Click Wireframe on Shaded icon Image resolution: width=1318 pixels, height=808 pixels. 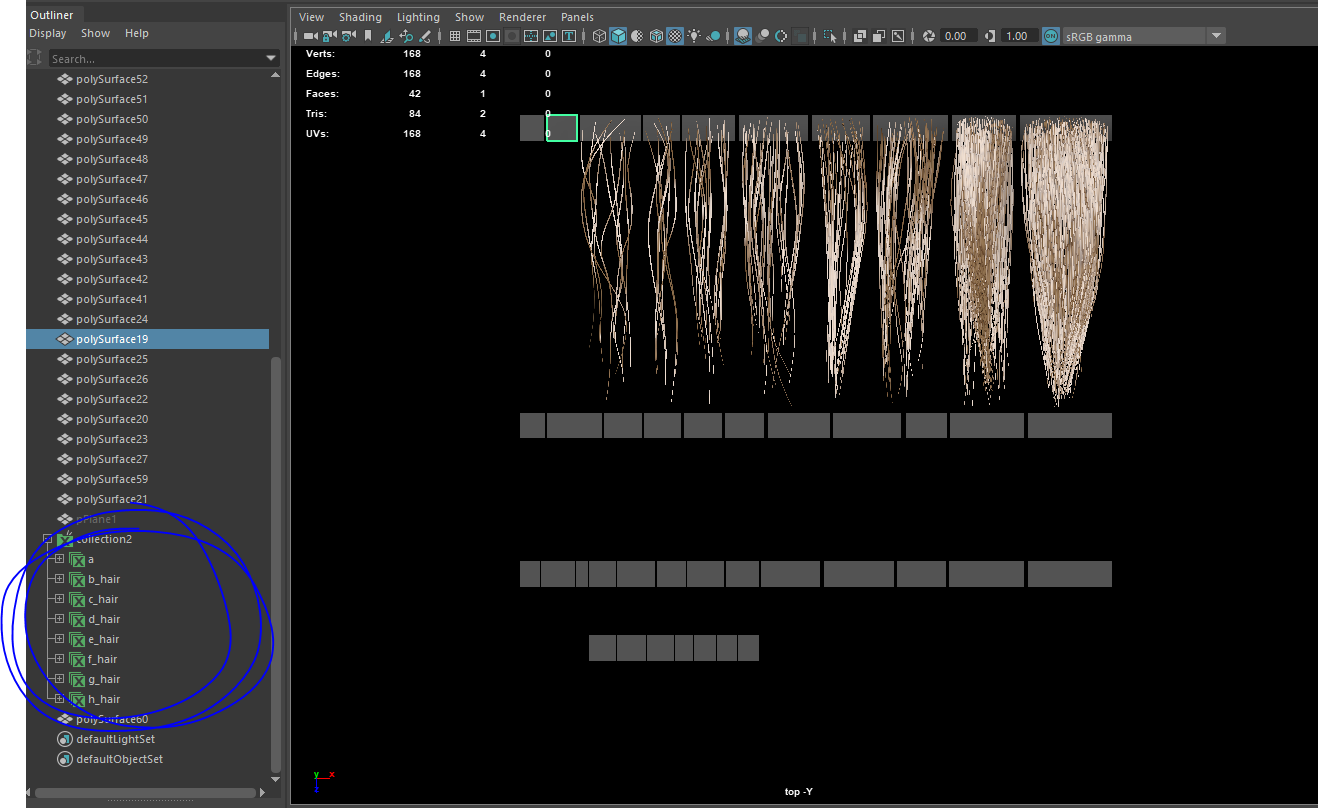point(656,36)
